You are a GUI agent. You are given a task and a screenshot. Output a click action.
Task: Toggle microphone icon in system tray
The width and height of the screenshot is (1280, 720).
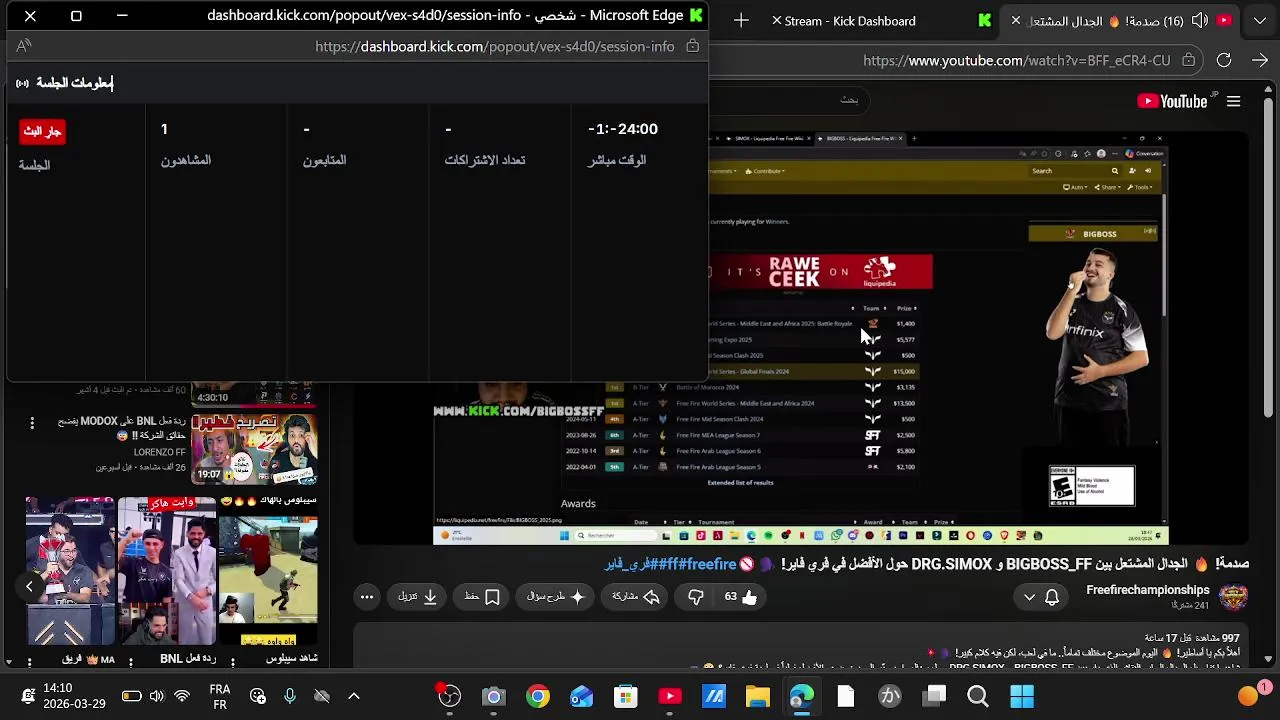(x=289, y=696)
